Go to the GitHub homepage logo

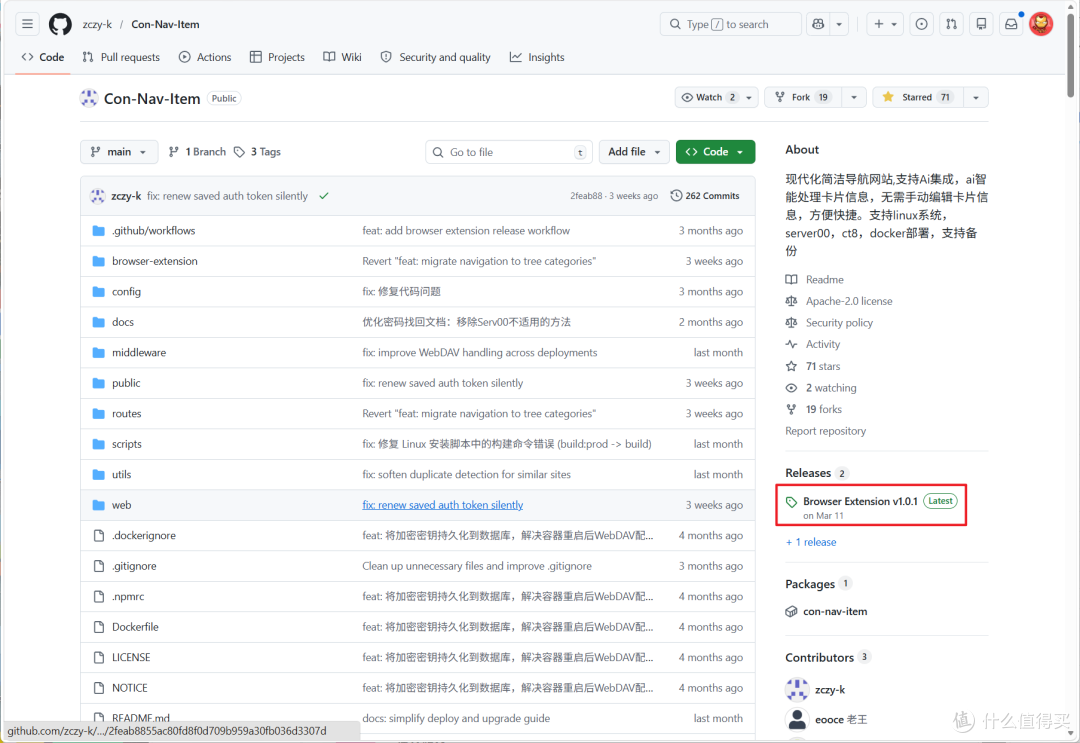click(60, 24)
